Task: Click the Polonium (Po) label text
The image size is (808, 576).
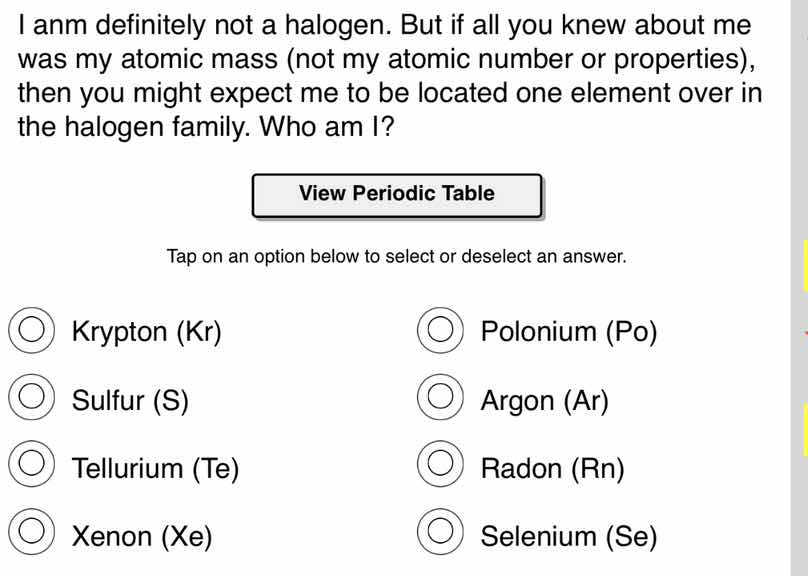Action: coord(568,330)
